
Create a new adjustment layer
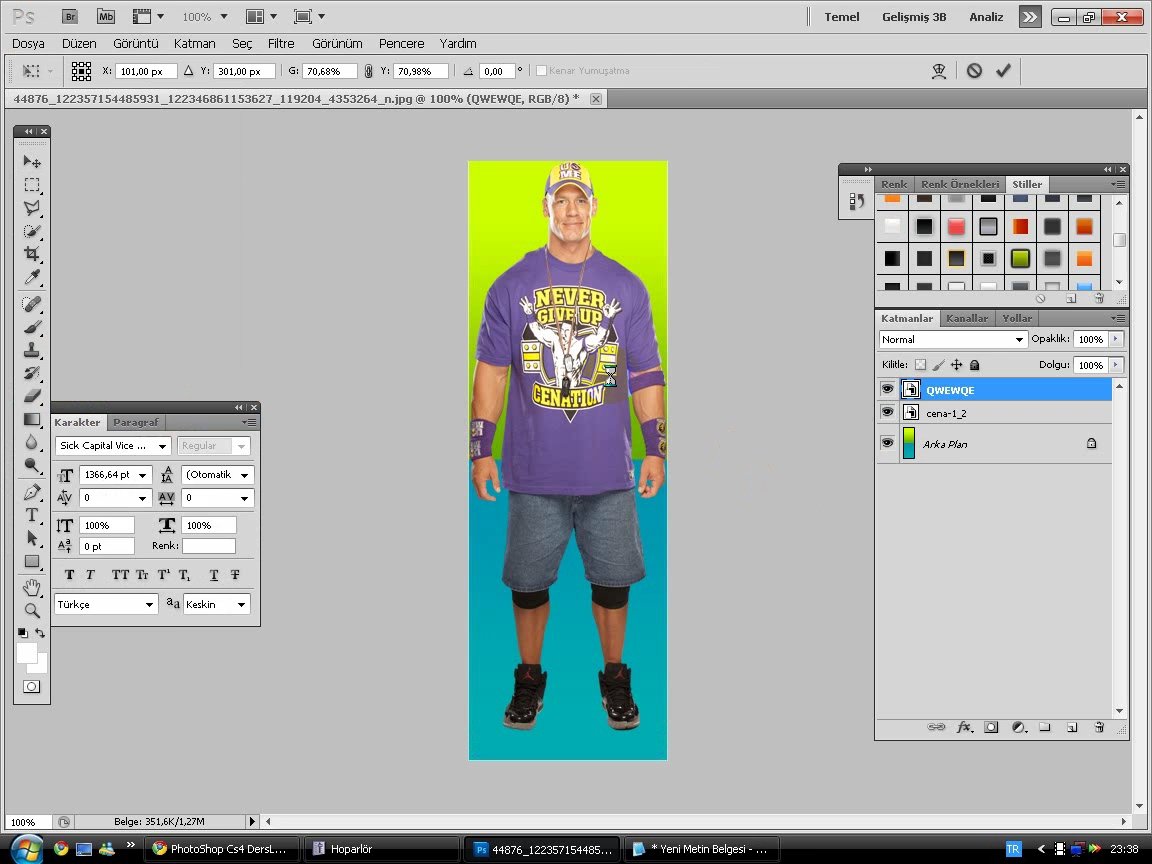coord(1018,727)
